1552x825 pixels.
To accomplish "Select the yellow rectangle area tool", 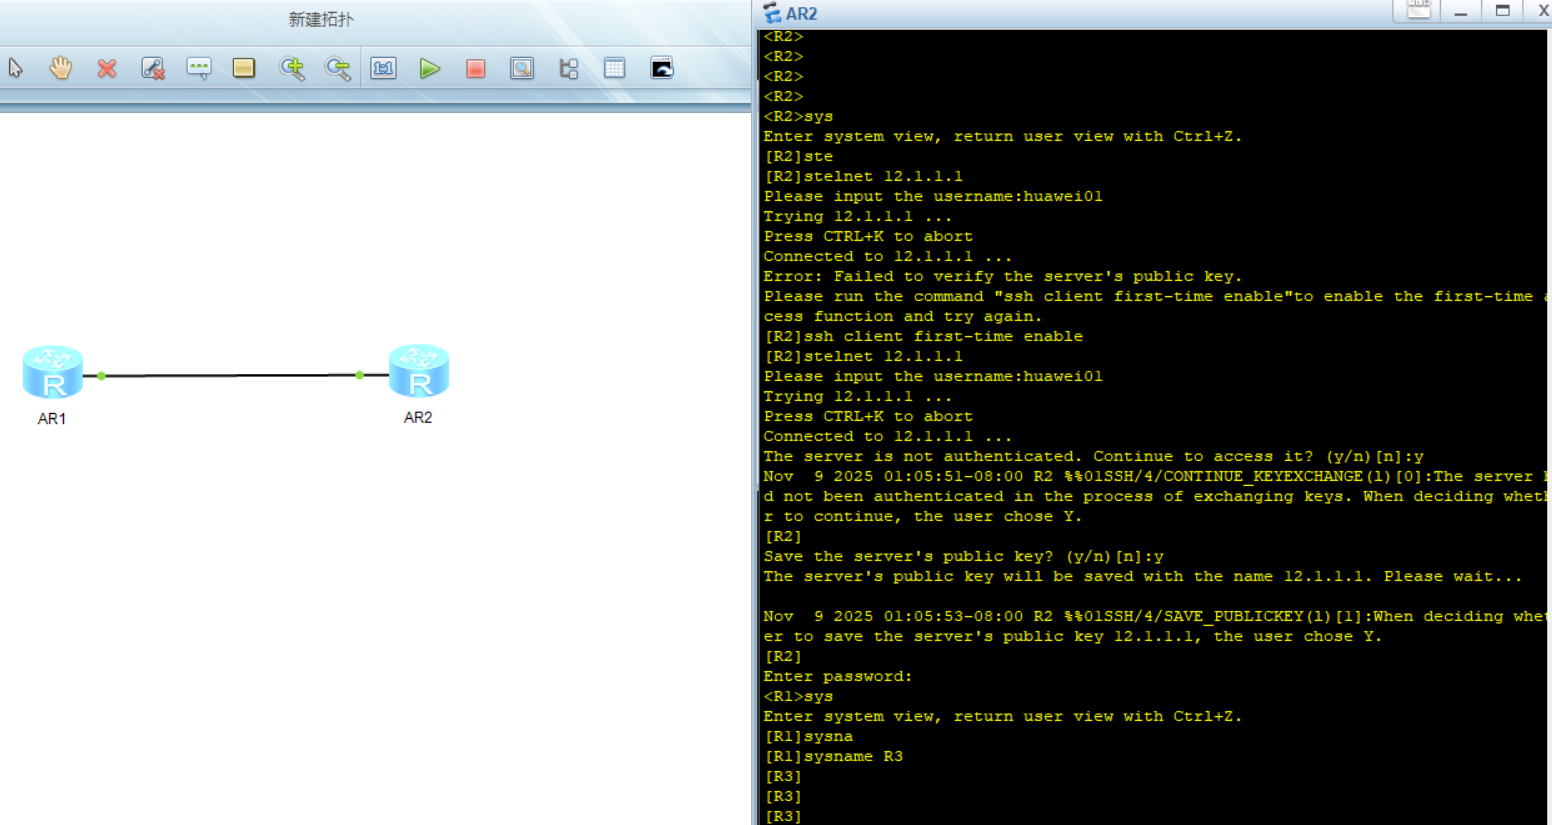I will (x=244, y=68).
